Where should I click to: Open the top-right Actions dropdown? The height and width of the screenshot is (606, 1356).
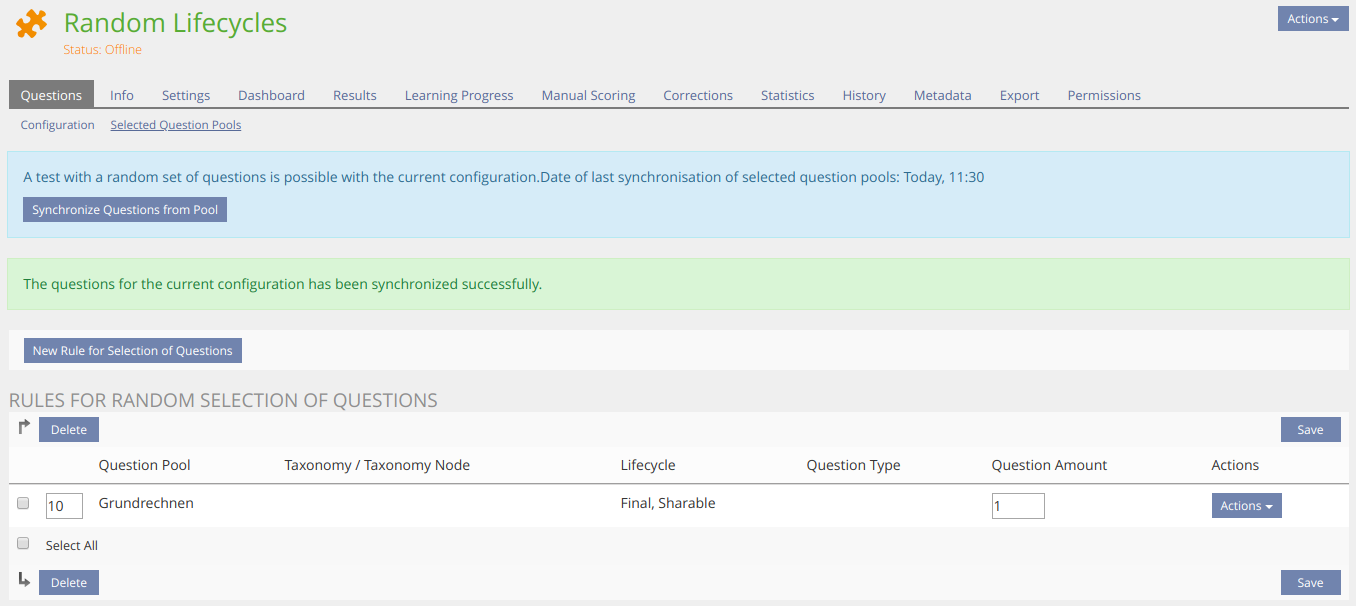(x=1313, y=19)
